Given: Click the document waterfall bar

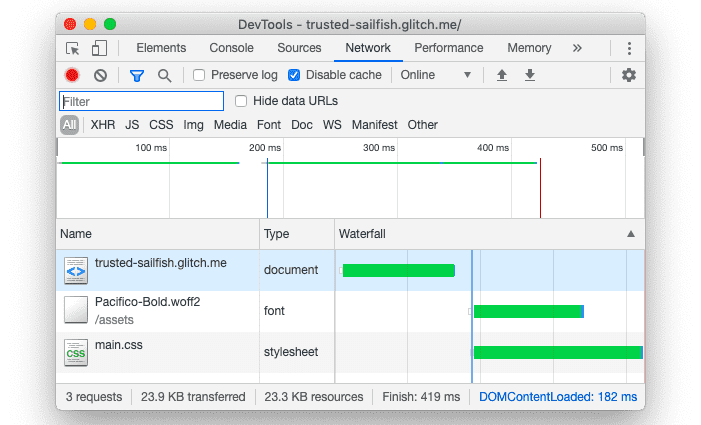Looking at the screenshot, I should (x=399, y=270).
